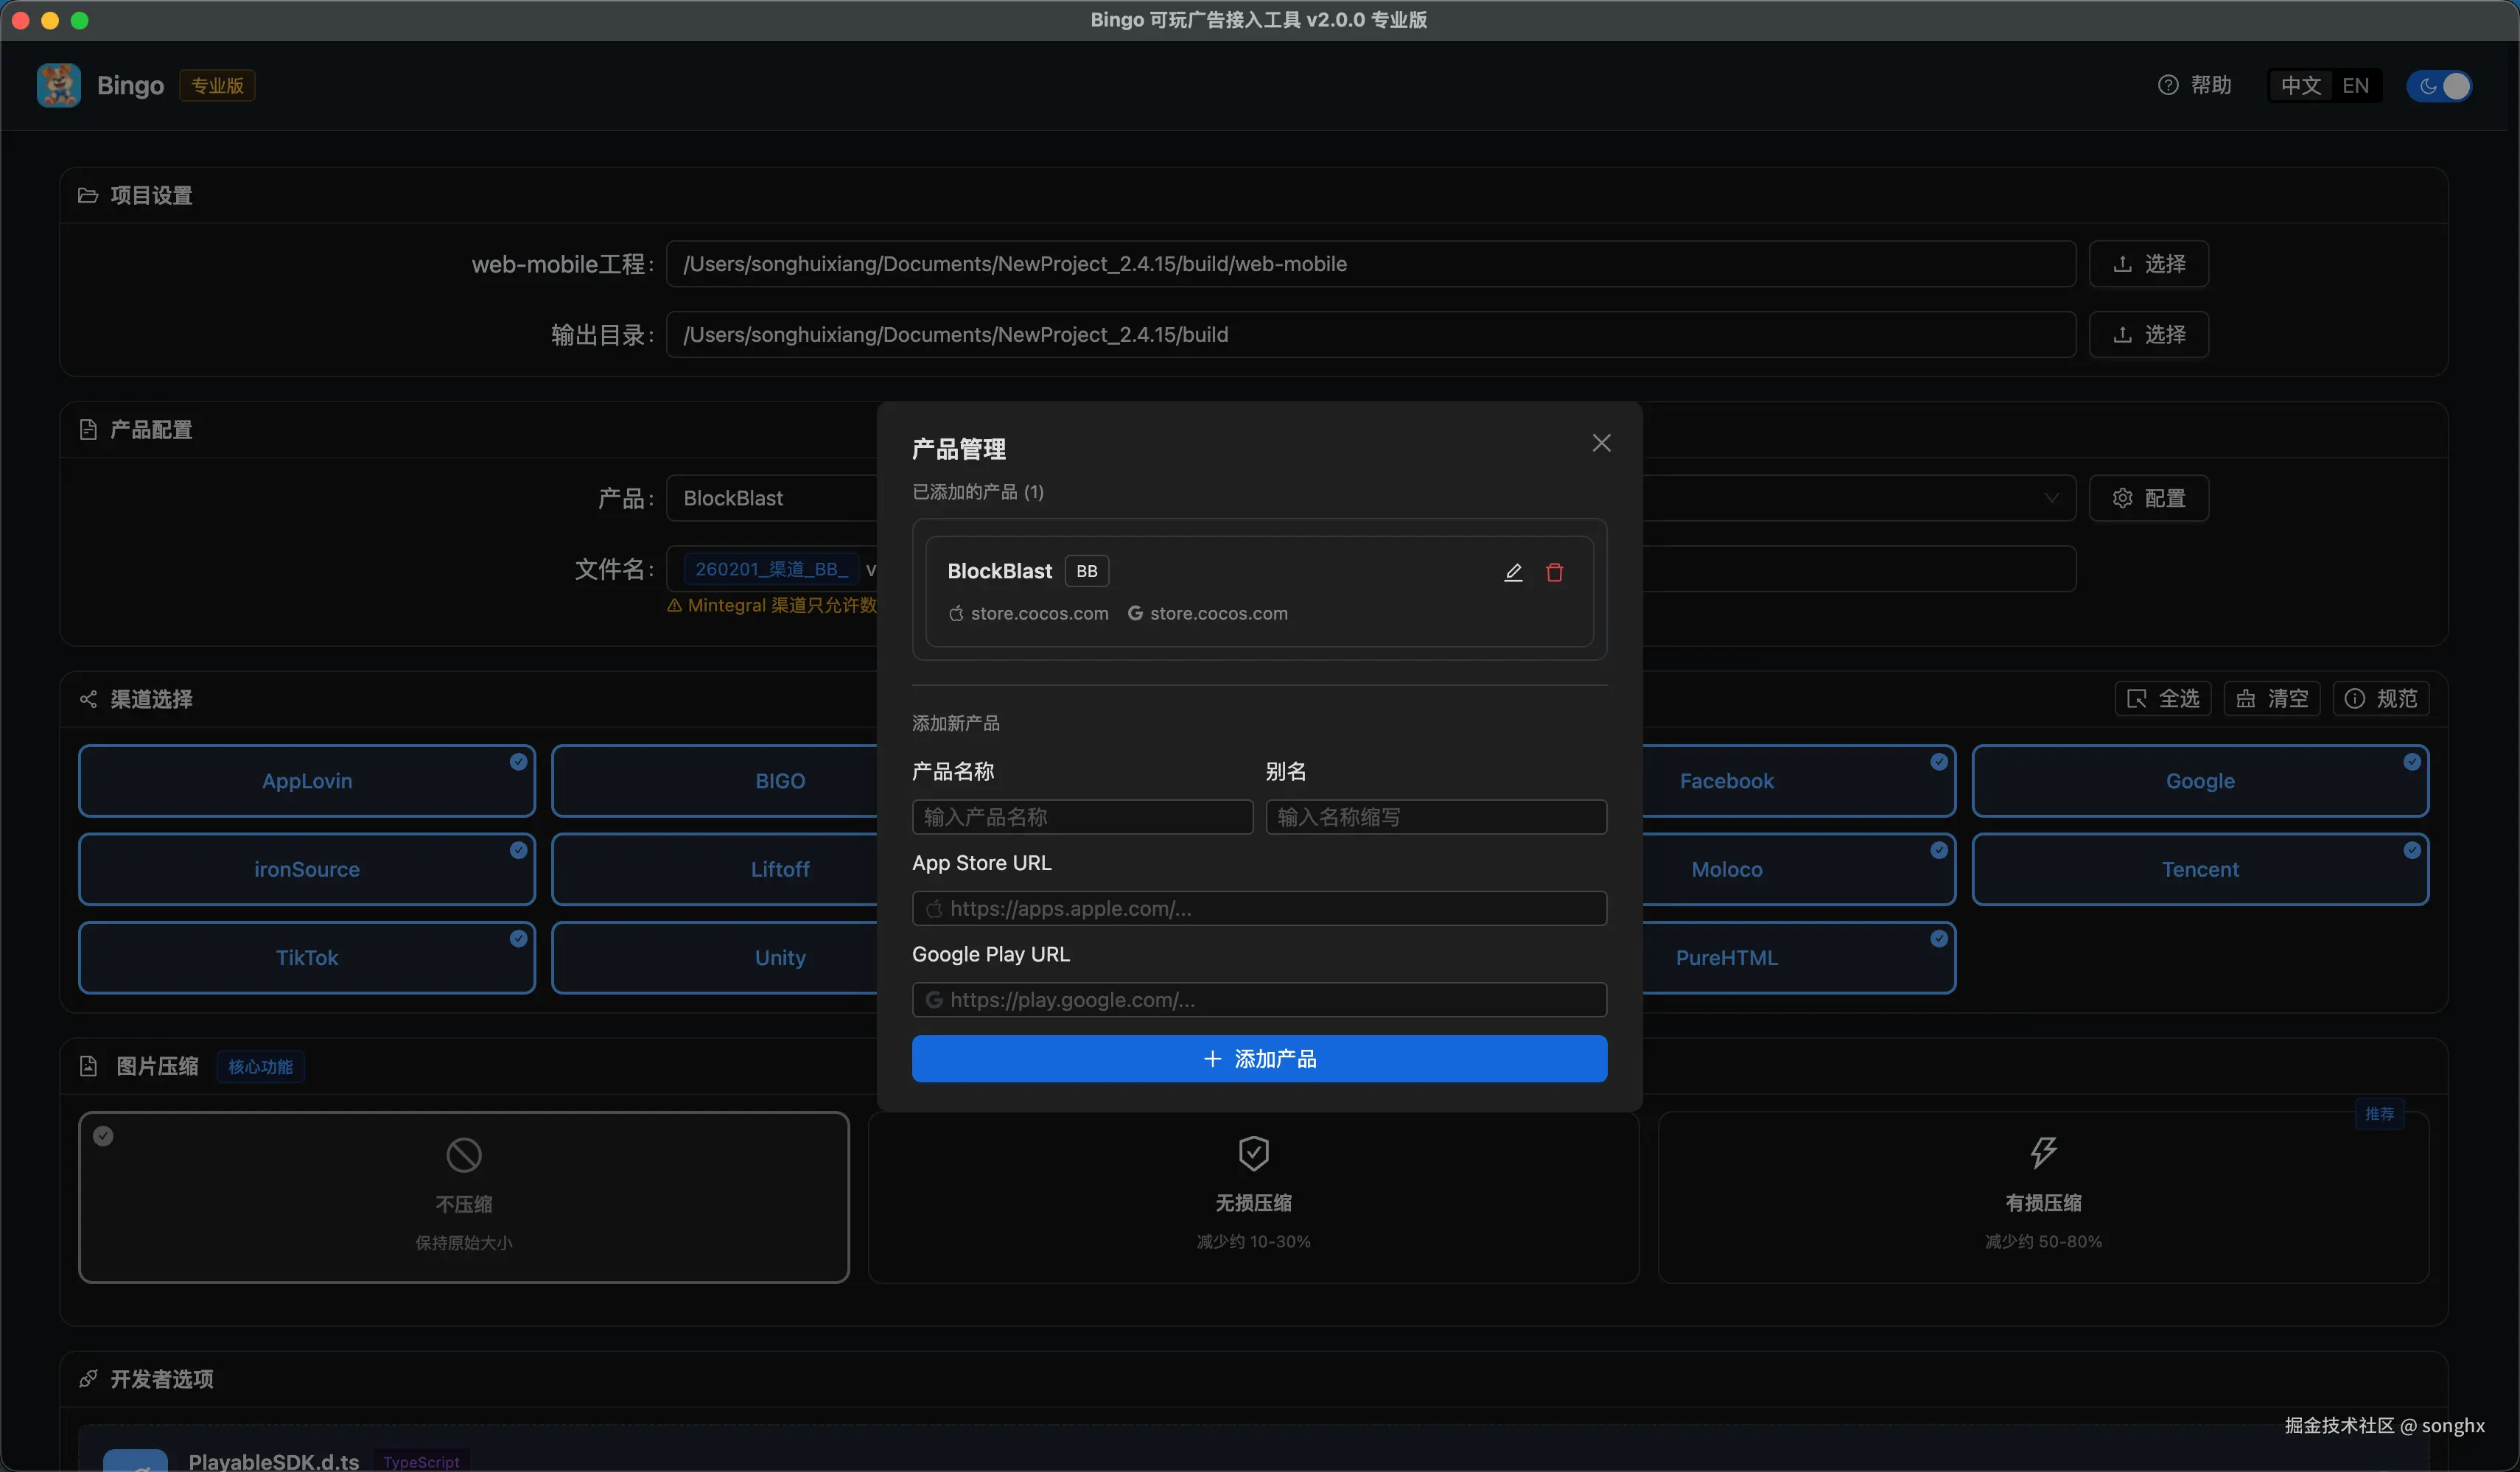Focus the App Store URL field
Viewport: 2520px width, 1472px height.
click(1259, 908)
